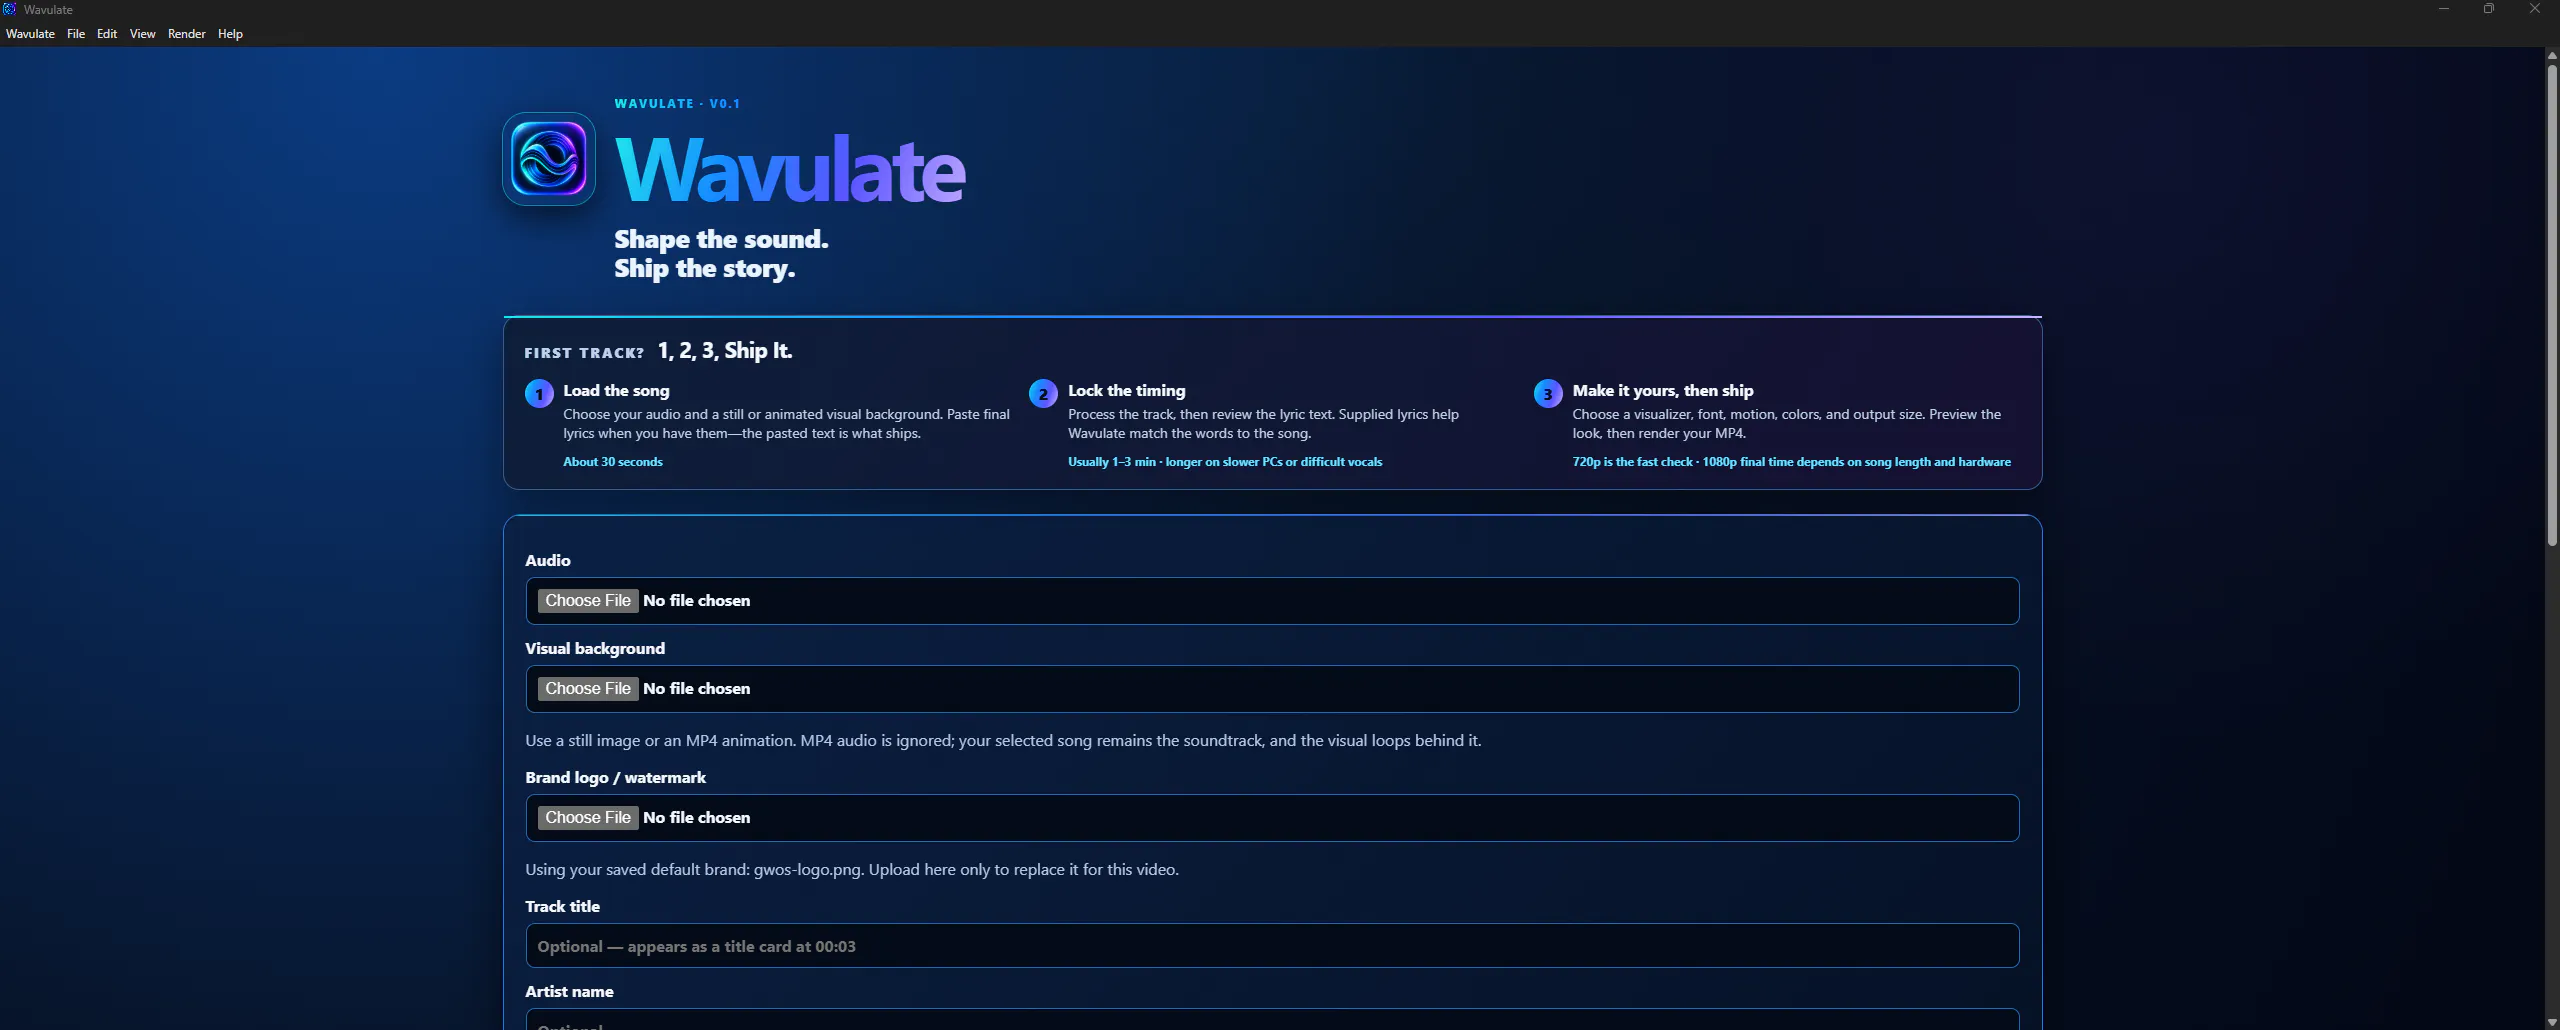Image resolution: width=2560 pixels, height=1030 pixels.
Task: Click the step 3 circle badge
Action: pyautogui.click(x=1548, y=394)
